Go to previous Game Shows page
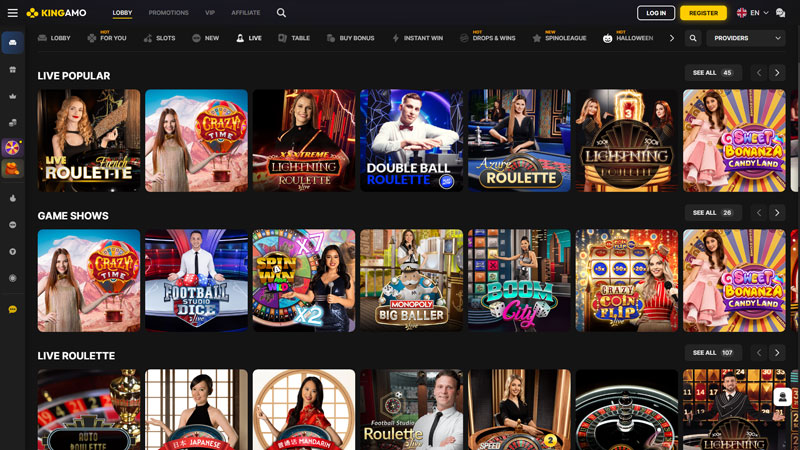 pos(759,213)
